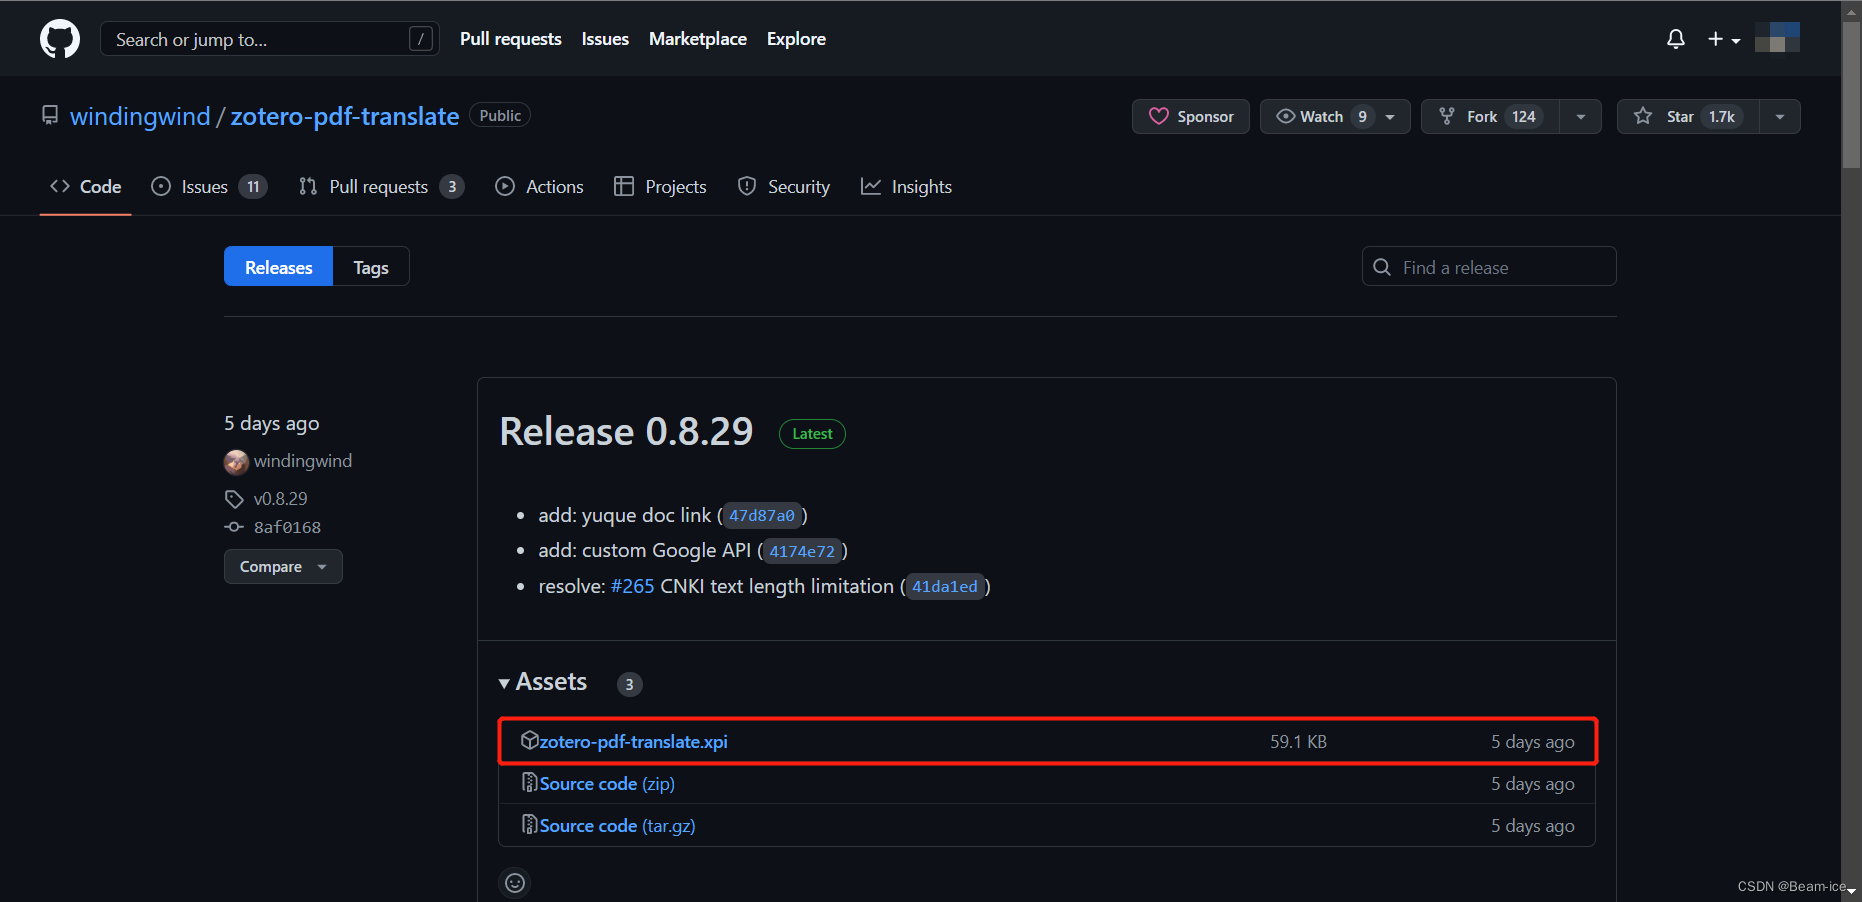Switch to the Security tab

point(783,187)
